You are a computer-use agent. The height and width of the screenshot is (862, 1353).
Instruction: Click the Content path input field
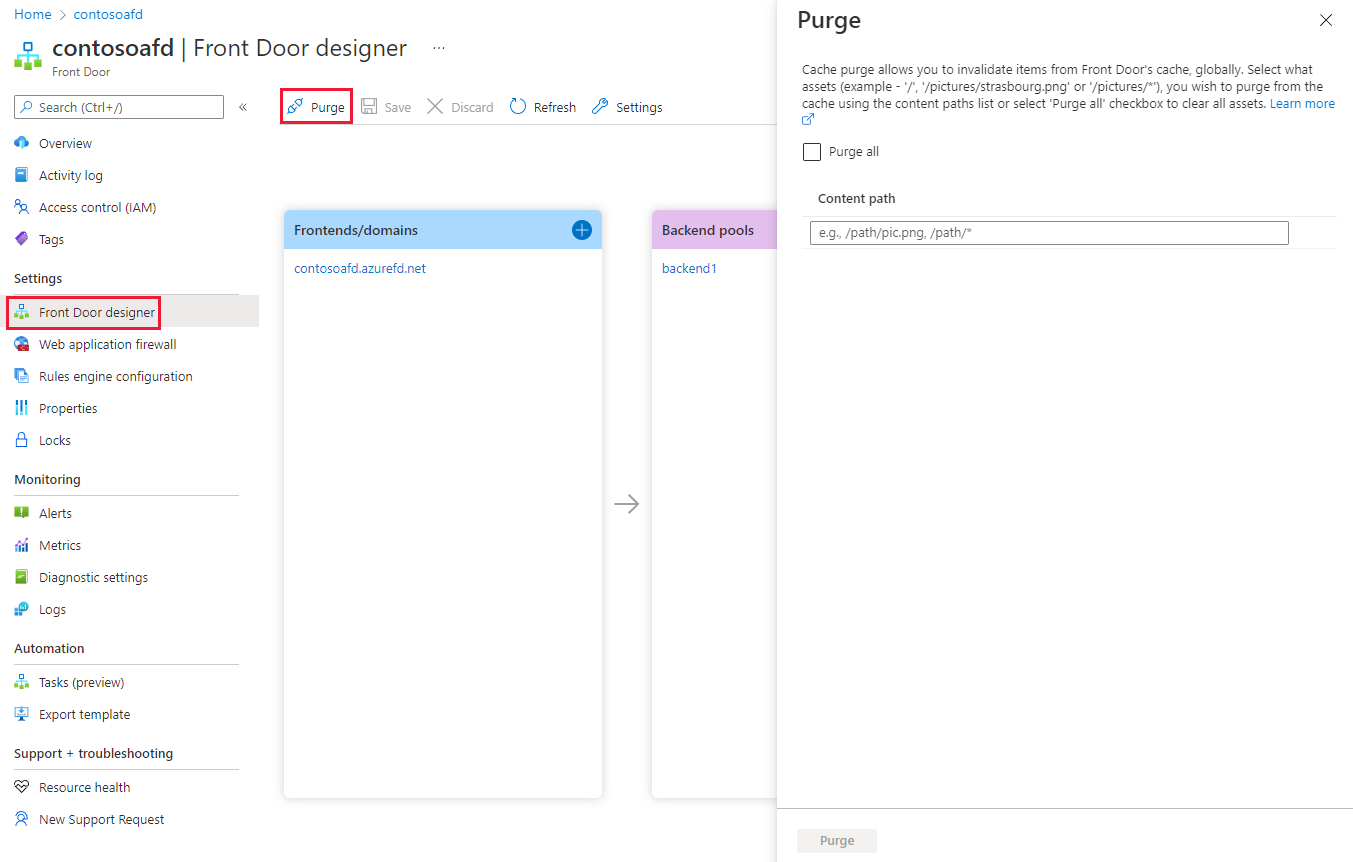(1049, 233)
